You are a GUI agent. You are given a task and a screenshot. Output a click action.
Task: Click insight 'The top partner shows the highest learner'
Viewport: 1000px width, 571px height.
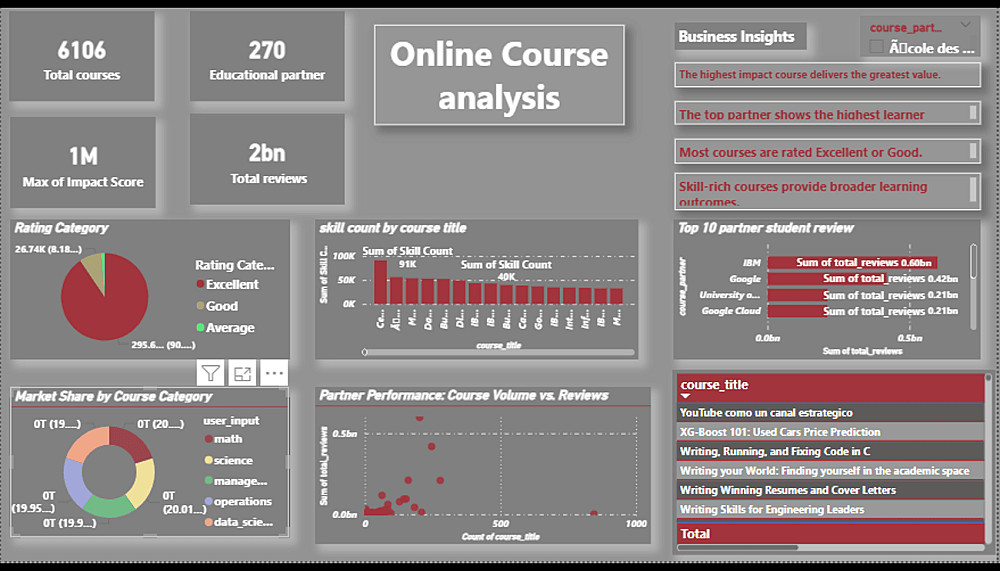(x=827, y=114)
